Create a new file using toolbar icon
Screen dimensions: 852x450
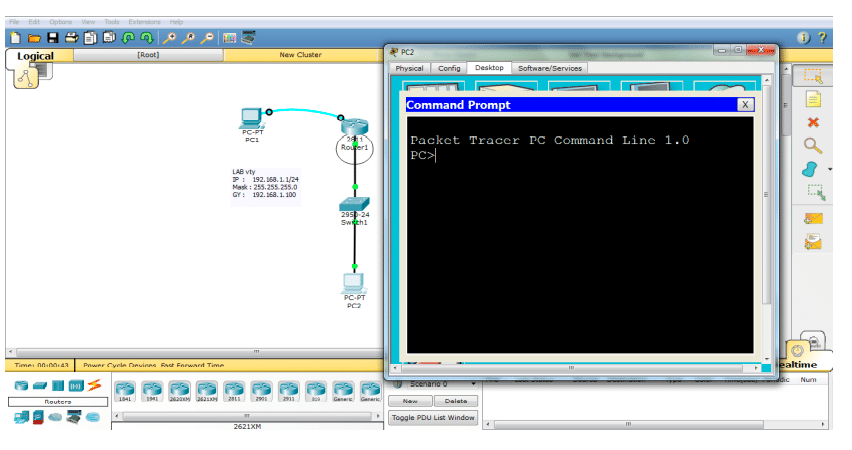point(15,38)
